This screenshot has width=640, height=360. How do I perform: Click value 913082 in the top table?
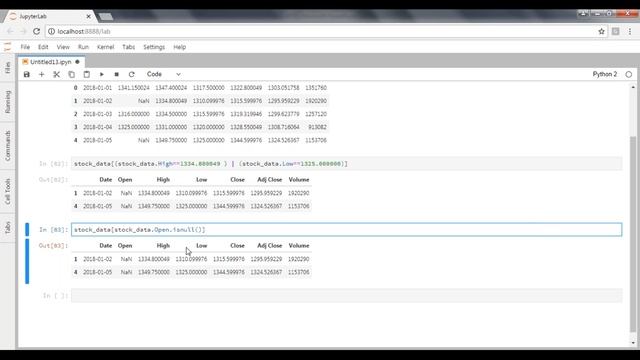pos(317,127)
